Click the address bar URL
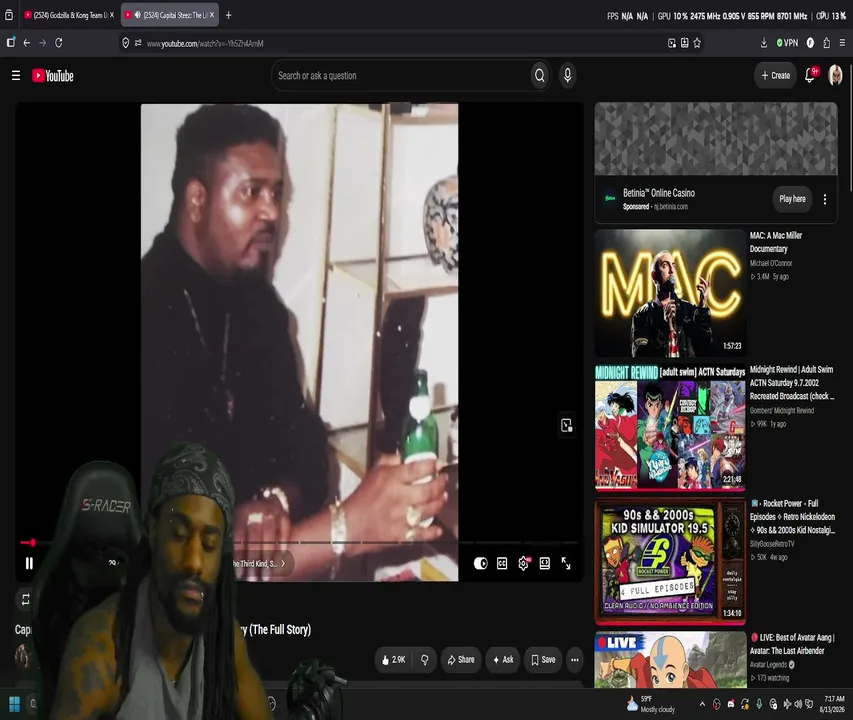The height and width of the screenshot is (720, 853). (x=205, y=44)
